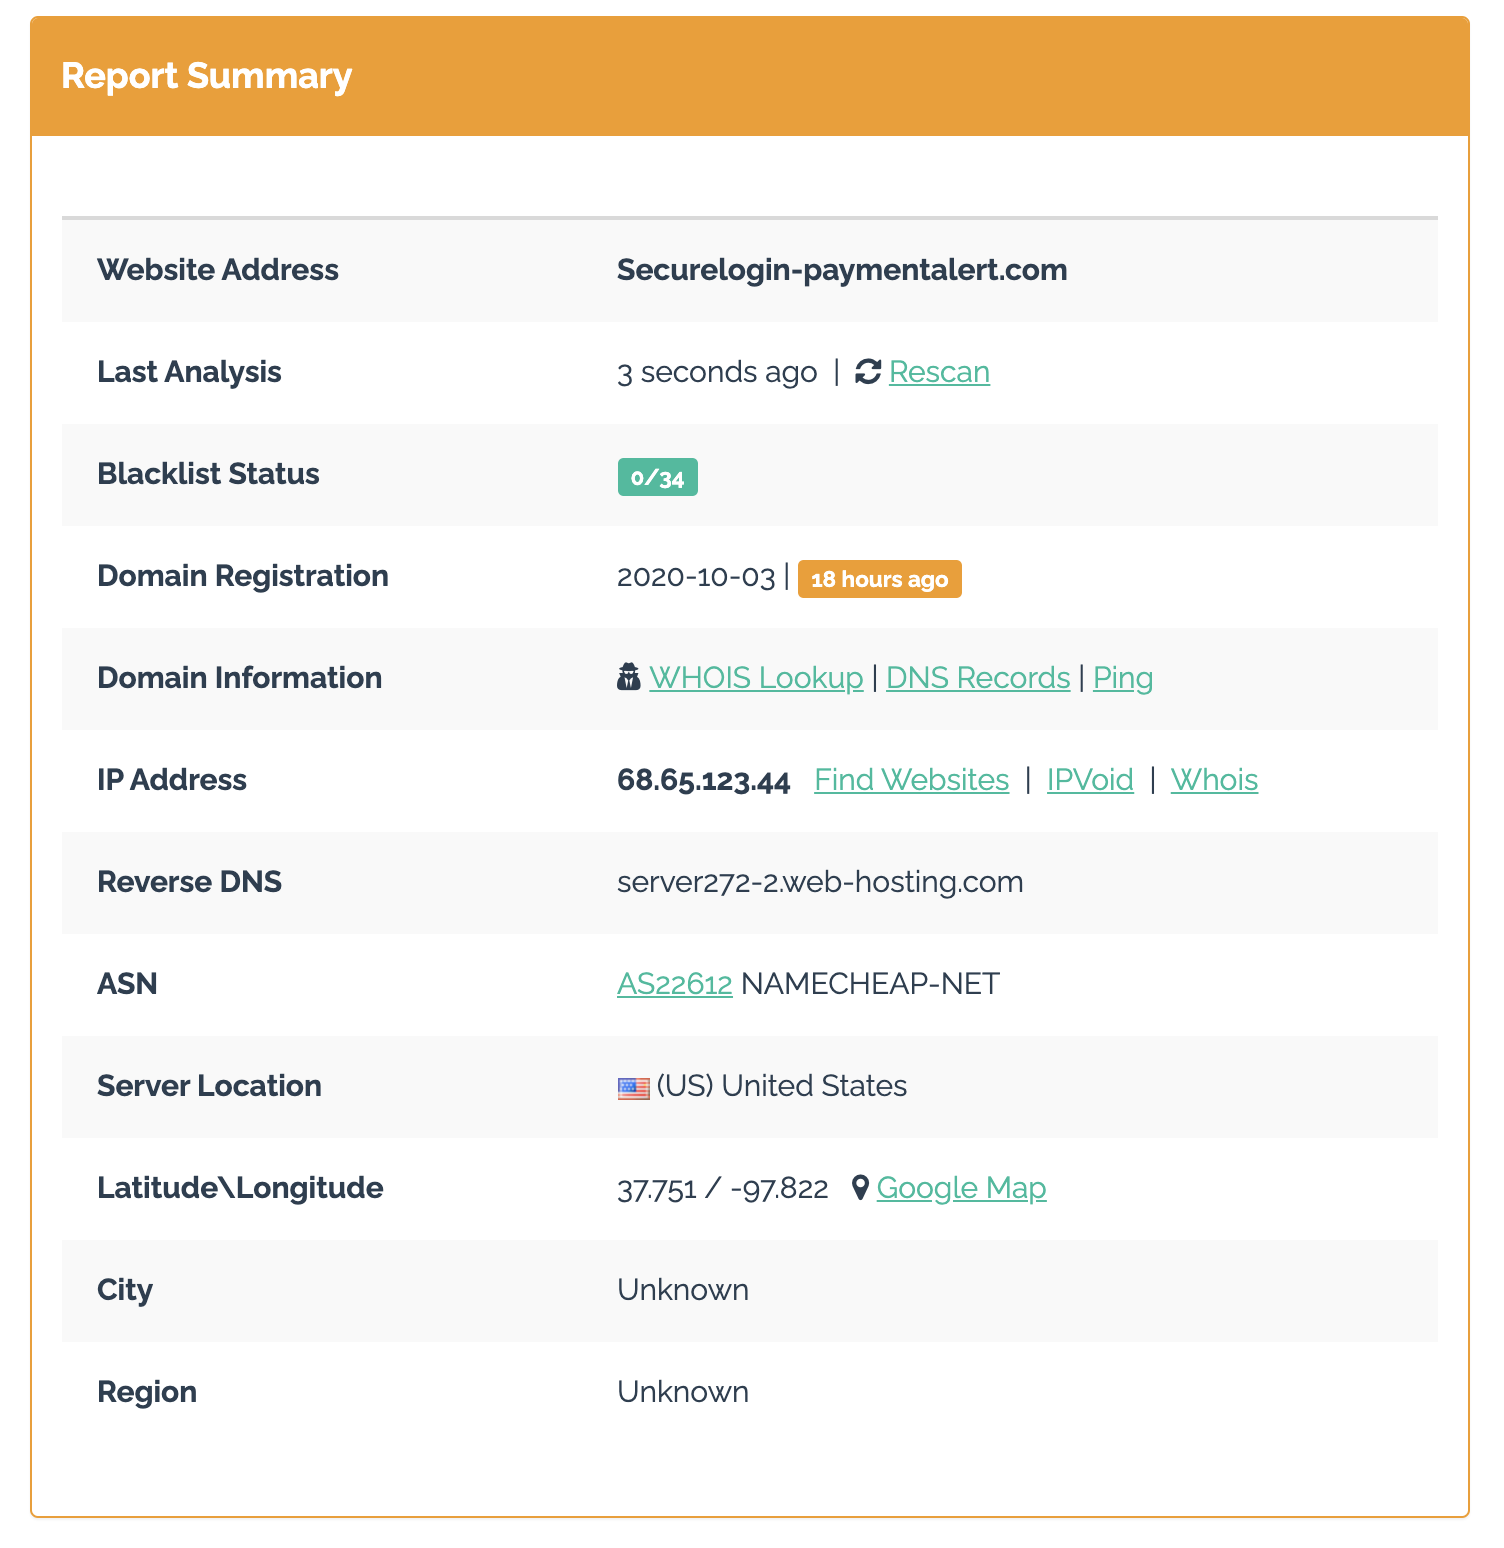
Task: Open the Rescan link
Action: [939, 372]
